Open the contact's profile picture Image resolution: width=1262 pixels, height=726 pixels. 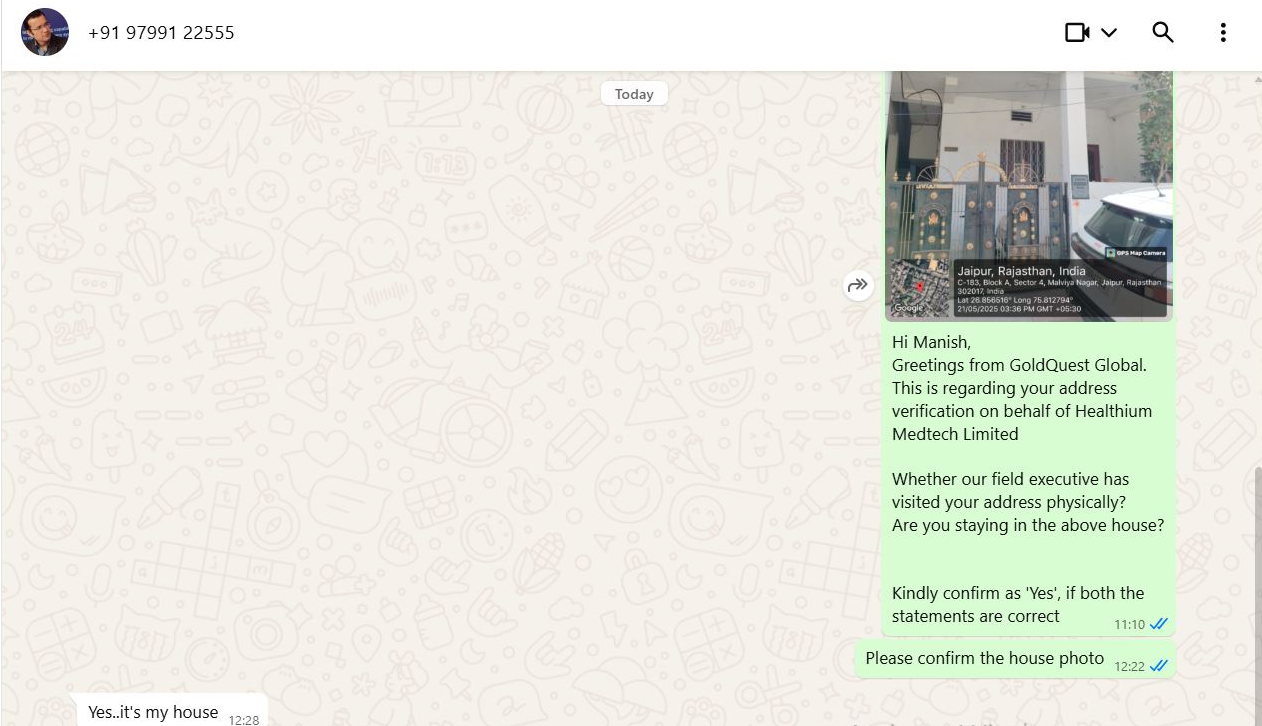(x=45, y=32)
